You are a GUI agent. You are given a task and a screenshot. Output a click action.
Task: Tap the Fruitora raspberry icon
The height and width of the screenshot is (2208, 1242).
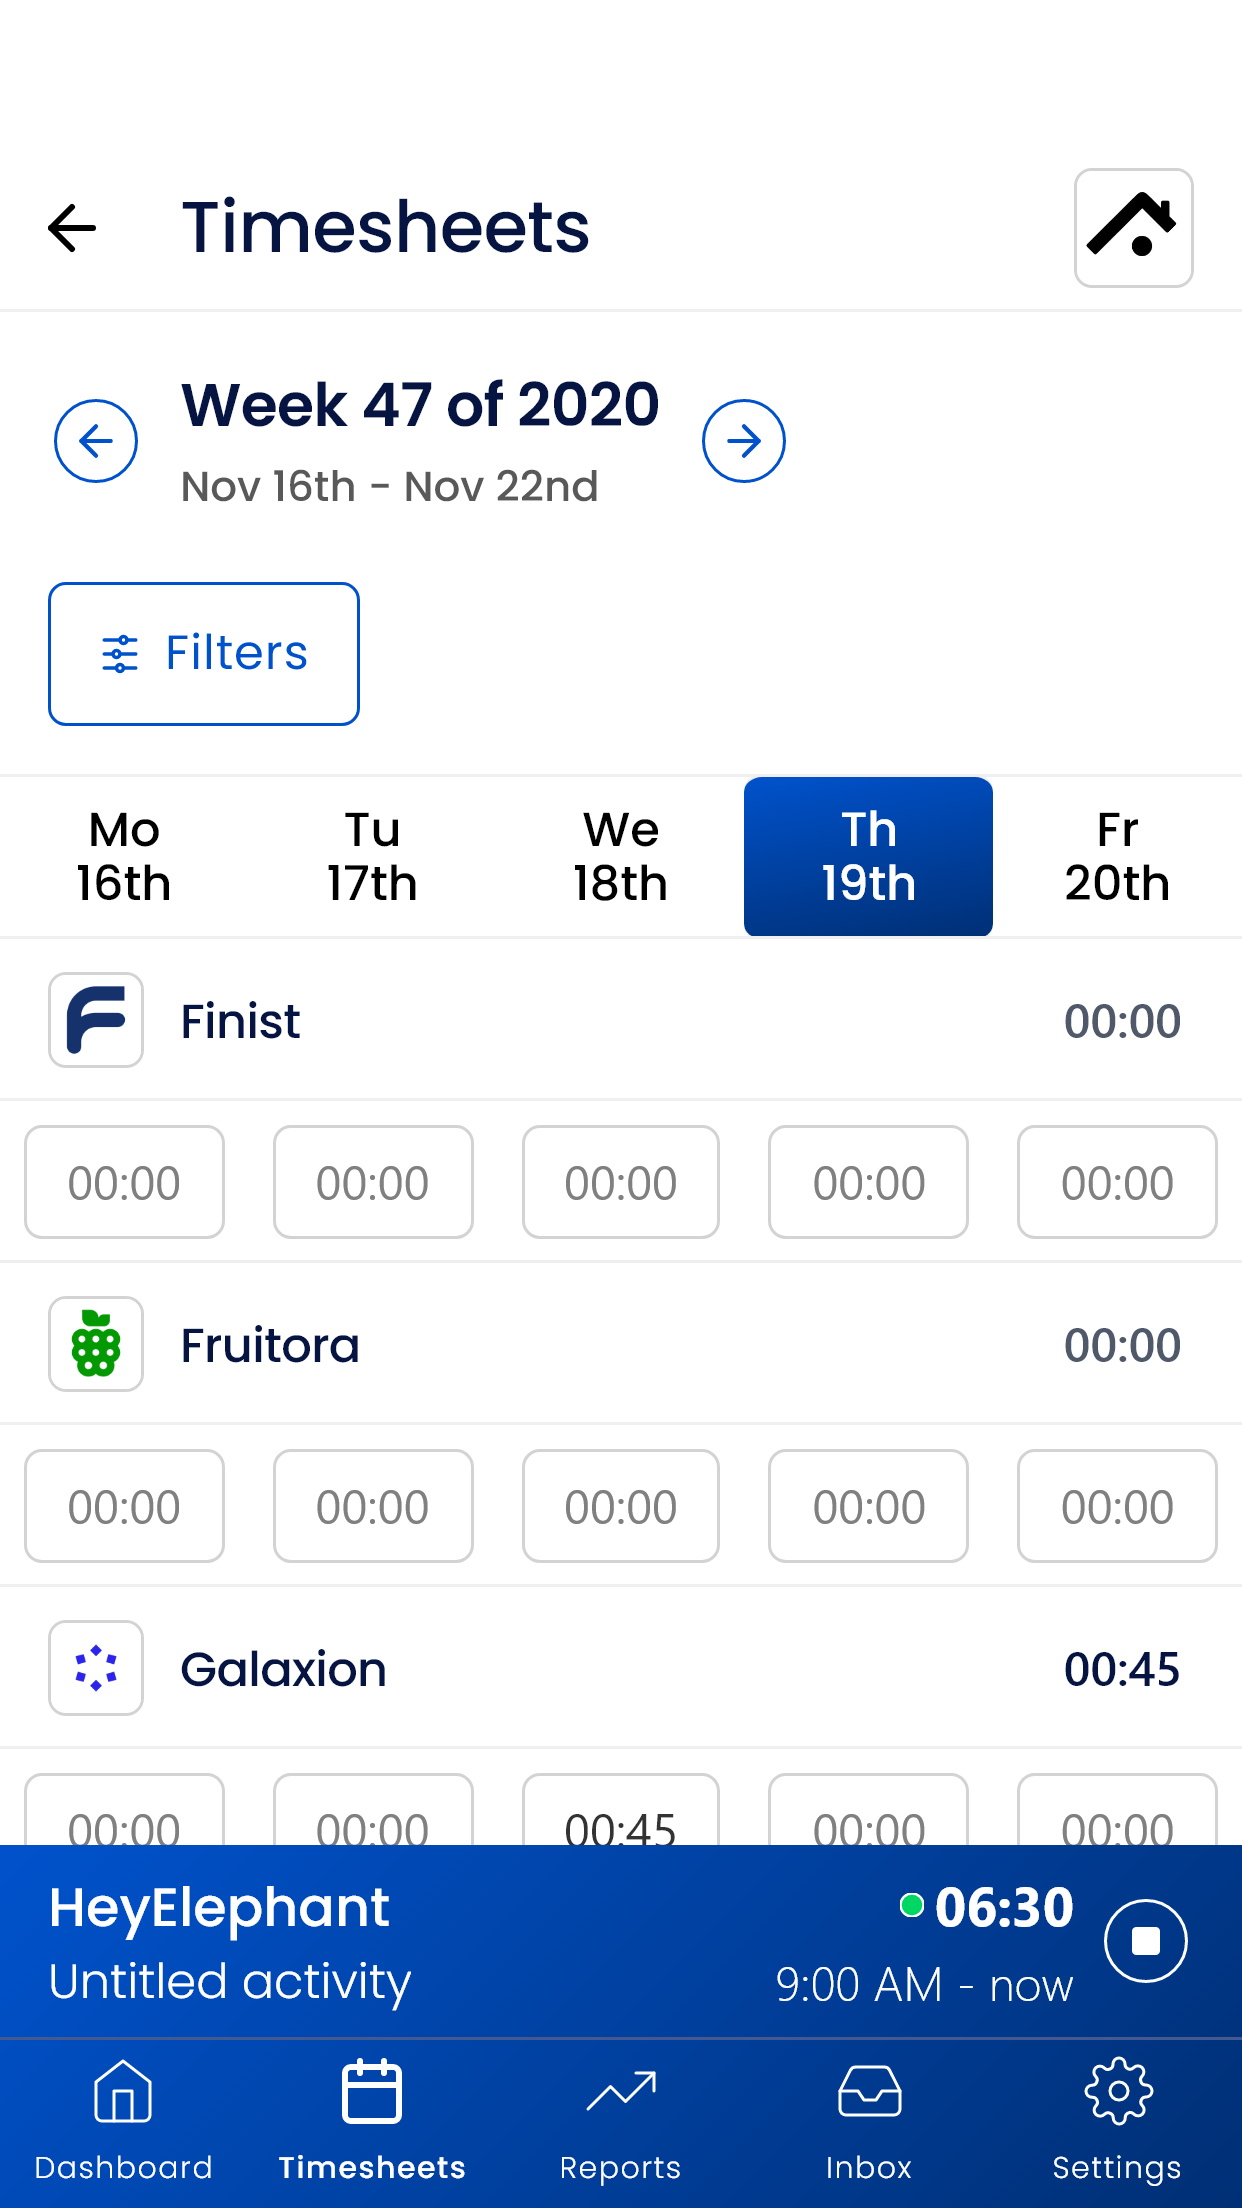[96, 1344]
